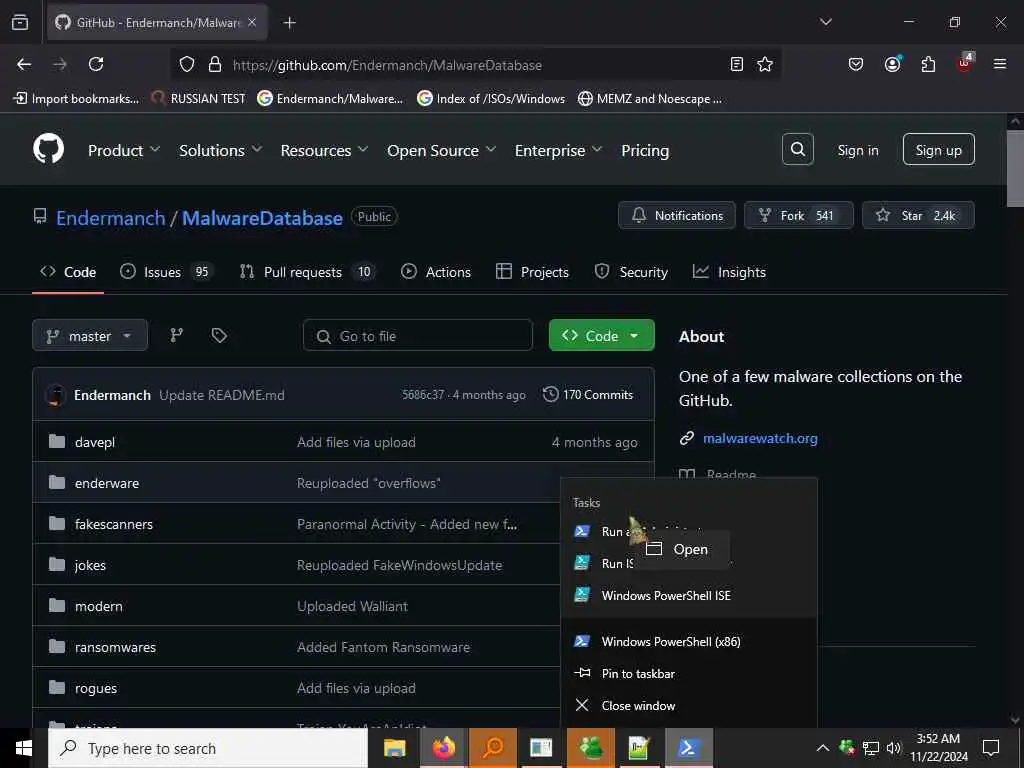Open the GitHub search magnifier button
Viewport: 1024px width, 768px height.
(797, 150)
